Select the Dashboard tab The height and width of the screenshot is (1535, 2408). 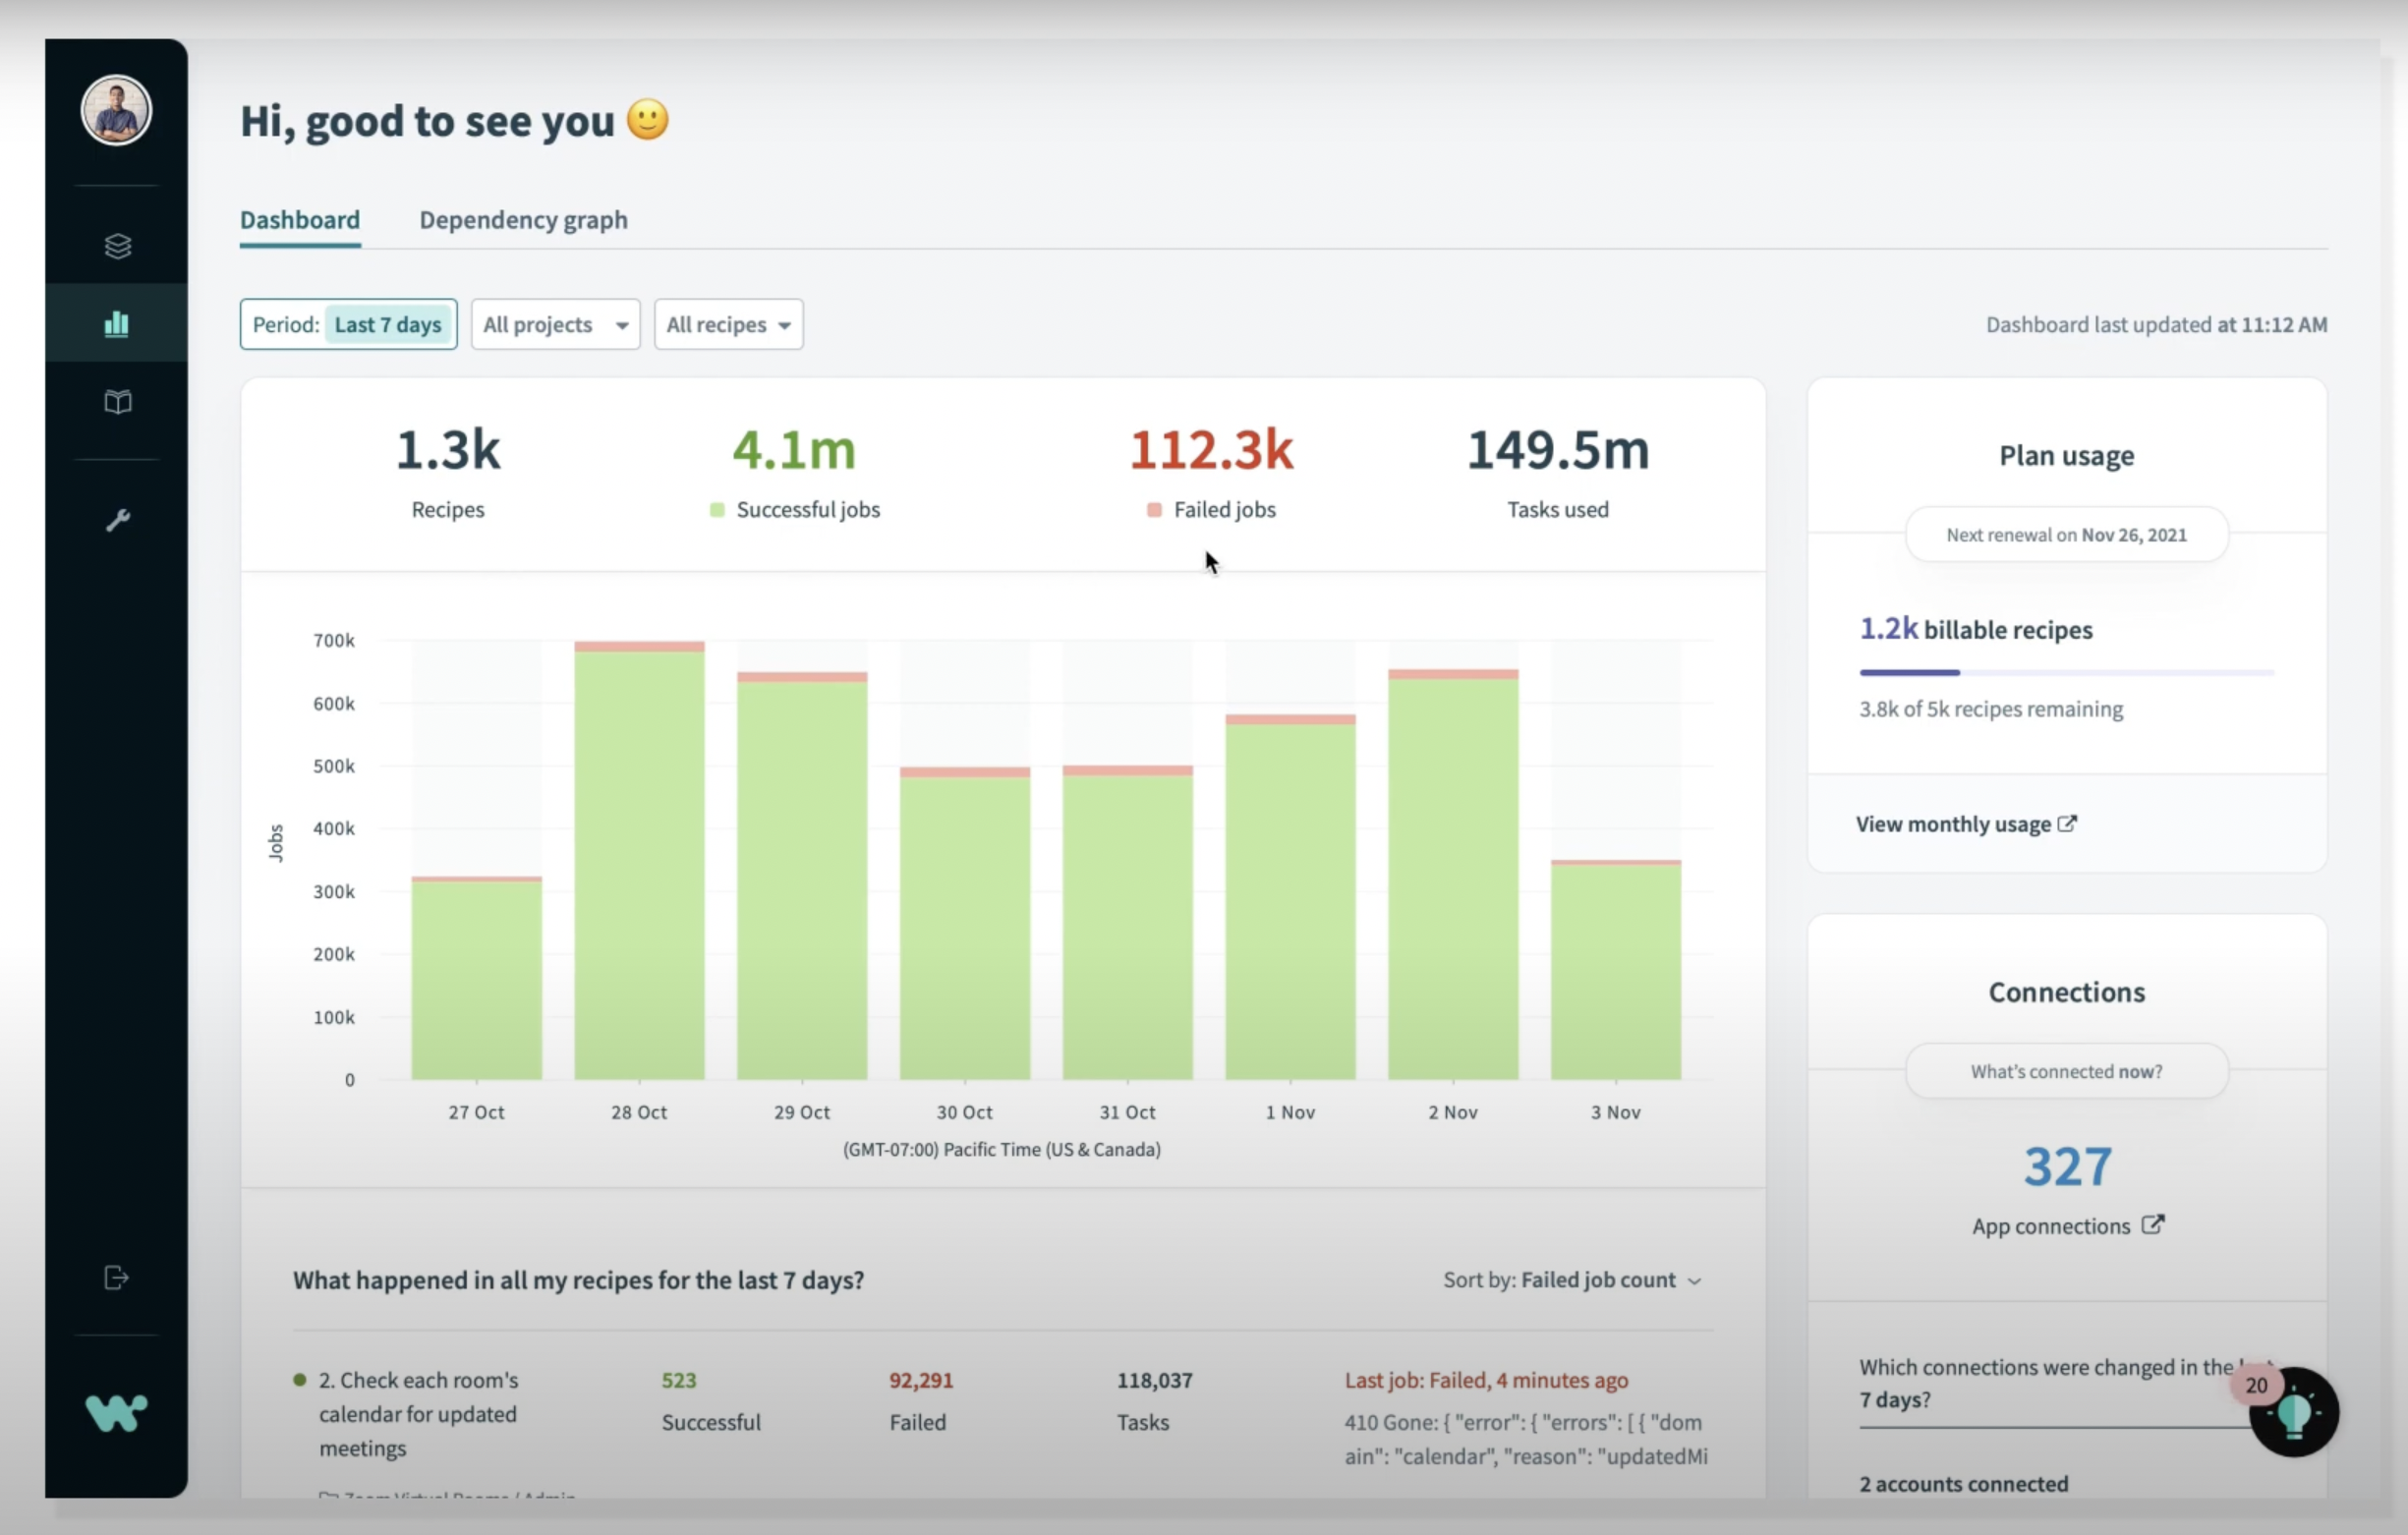(x=299, y=219)
